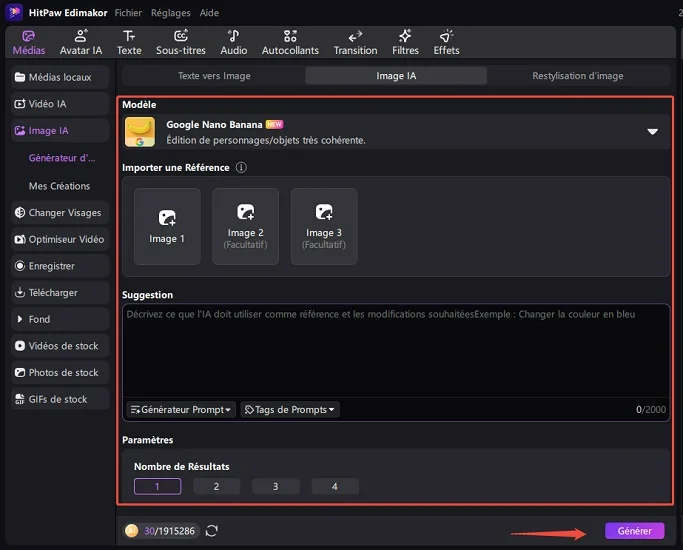Click the refresh credits icon
Viewport: 683px width, 550px height.
[212, 531]
